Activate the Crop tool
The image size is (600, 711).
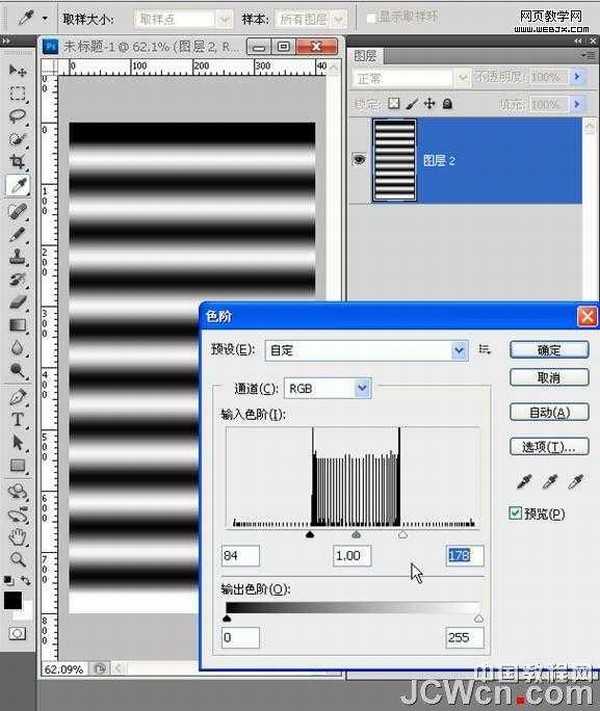[18, 162]
